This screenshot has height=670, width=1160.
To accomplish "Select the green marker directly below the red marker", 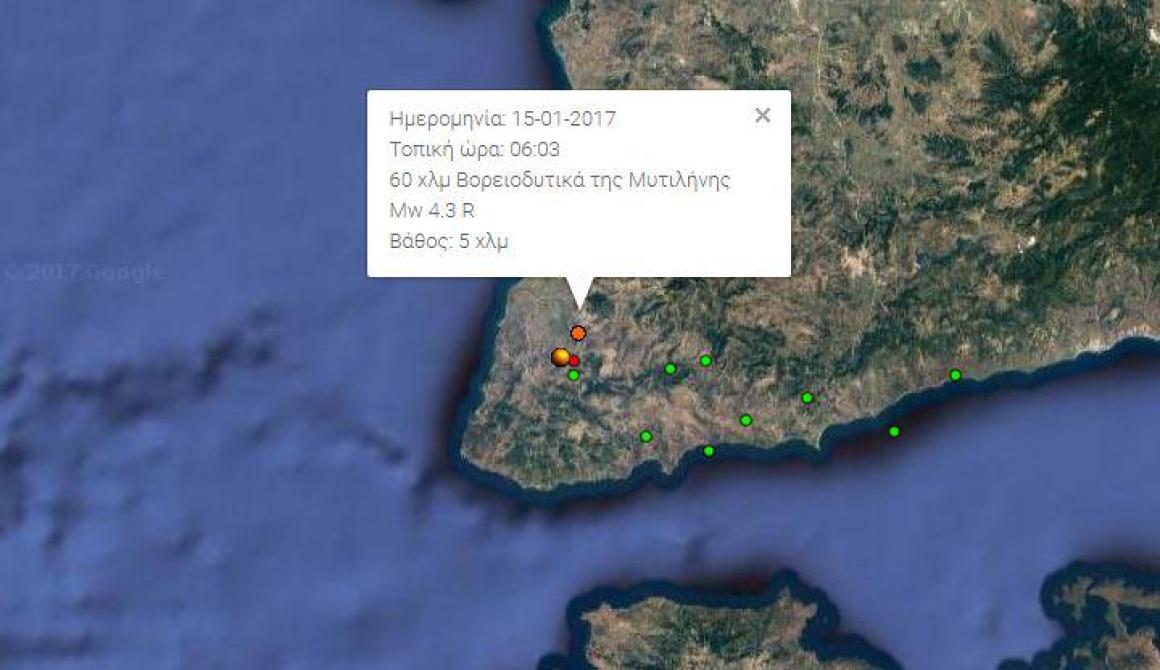I will pos(573,375).
